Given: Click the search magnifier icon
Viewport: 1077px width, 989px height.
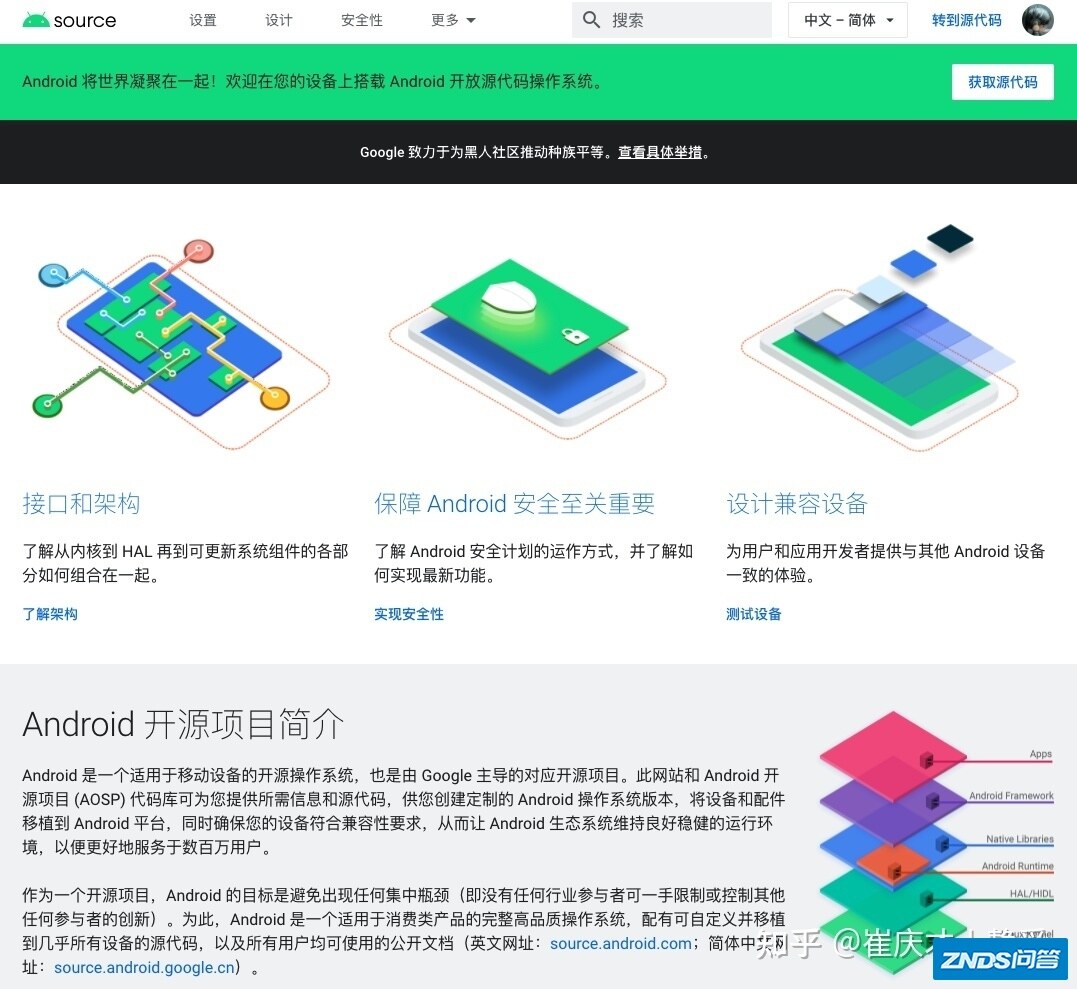Looking at the screenshot, I should point(591,19).
